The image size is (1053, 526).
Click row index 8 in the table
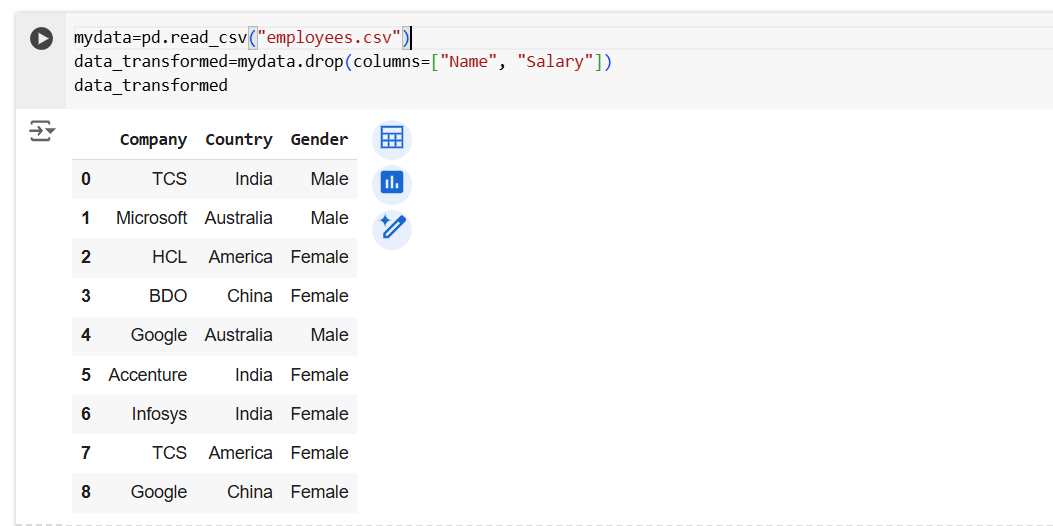click(86, 492)
